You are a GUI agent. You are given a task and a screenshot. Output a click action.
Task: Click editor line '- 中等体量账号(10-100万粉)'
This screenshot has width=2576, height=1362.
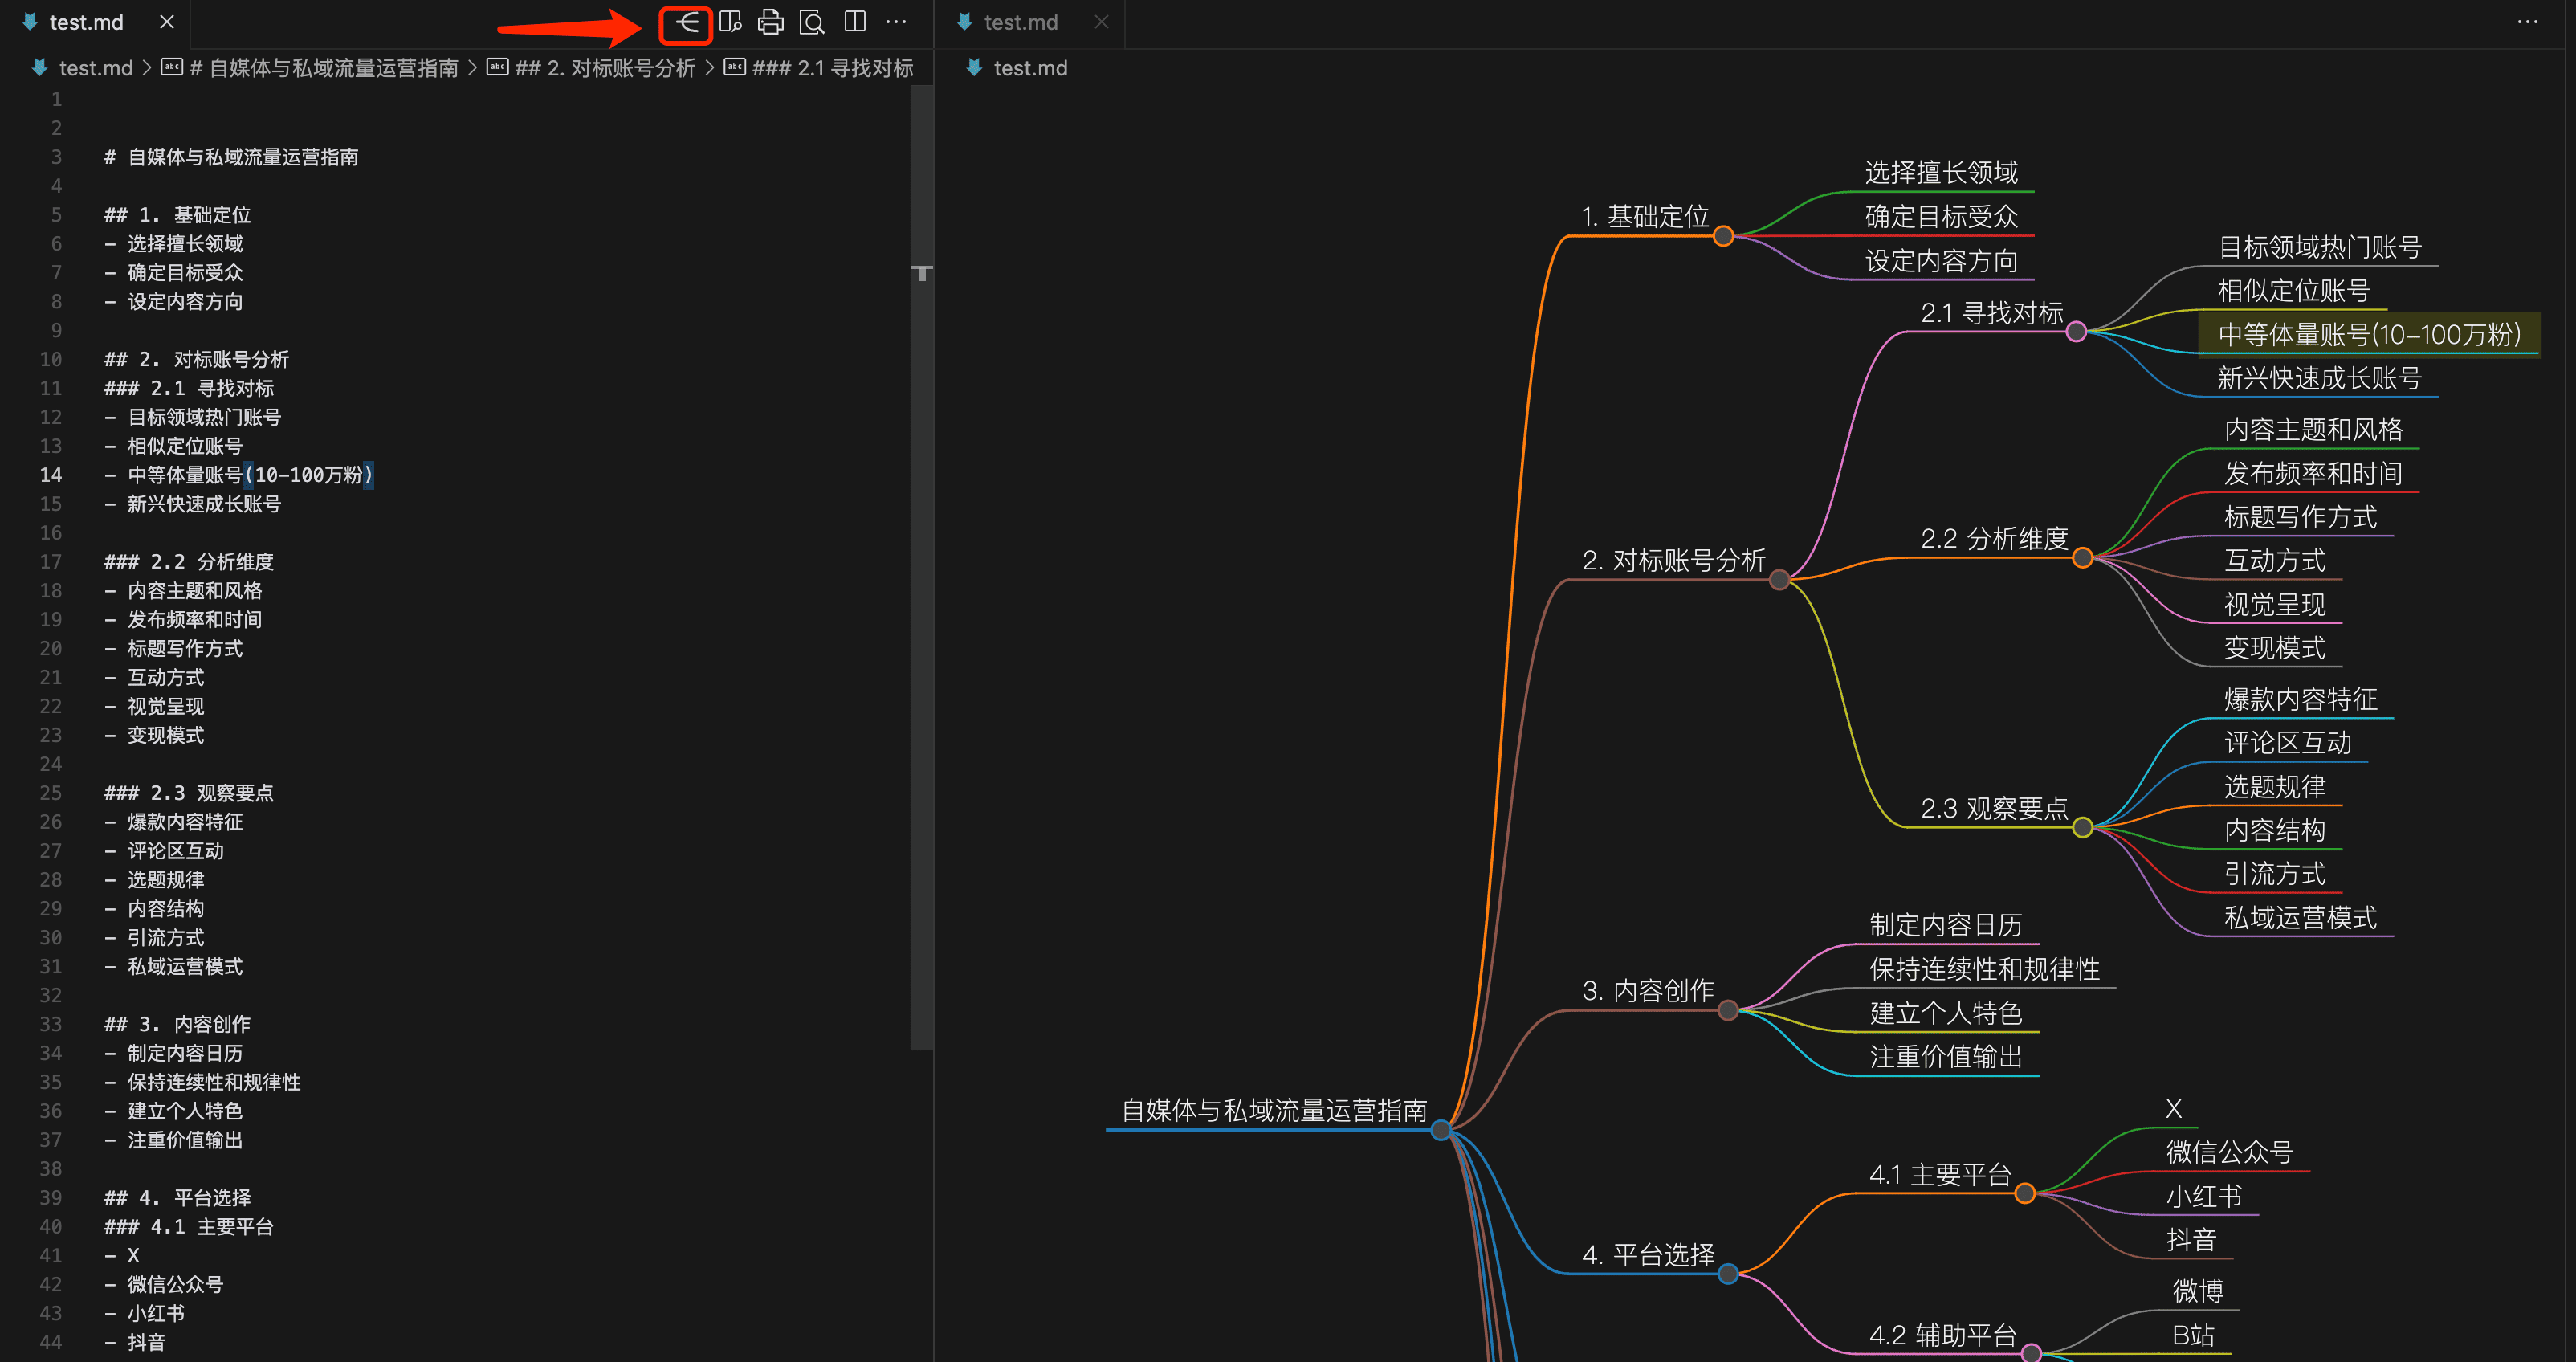238,475
